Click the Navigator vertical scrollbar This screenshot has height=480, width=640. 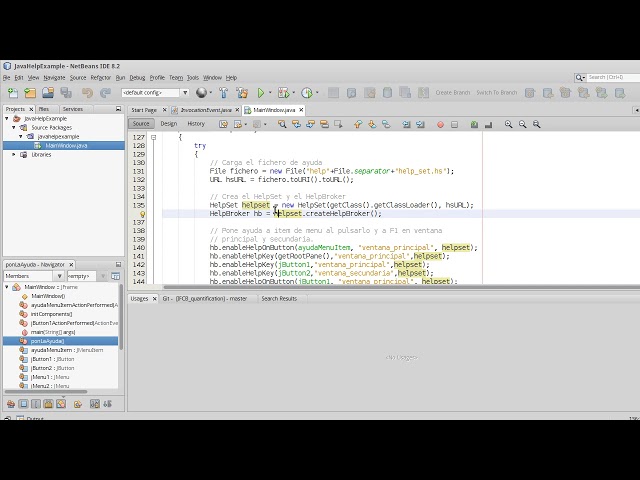(121, 318)
